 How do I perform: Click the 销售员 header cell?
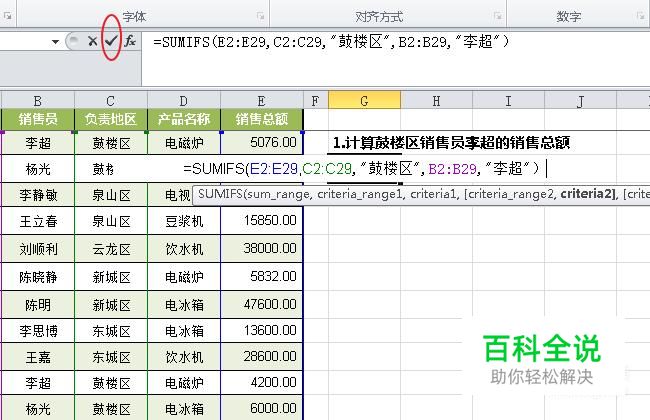pyautogui.click(x=38, y=119)
